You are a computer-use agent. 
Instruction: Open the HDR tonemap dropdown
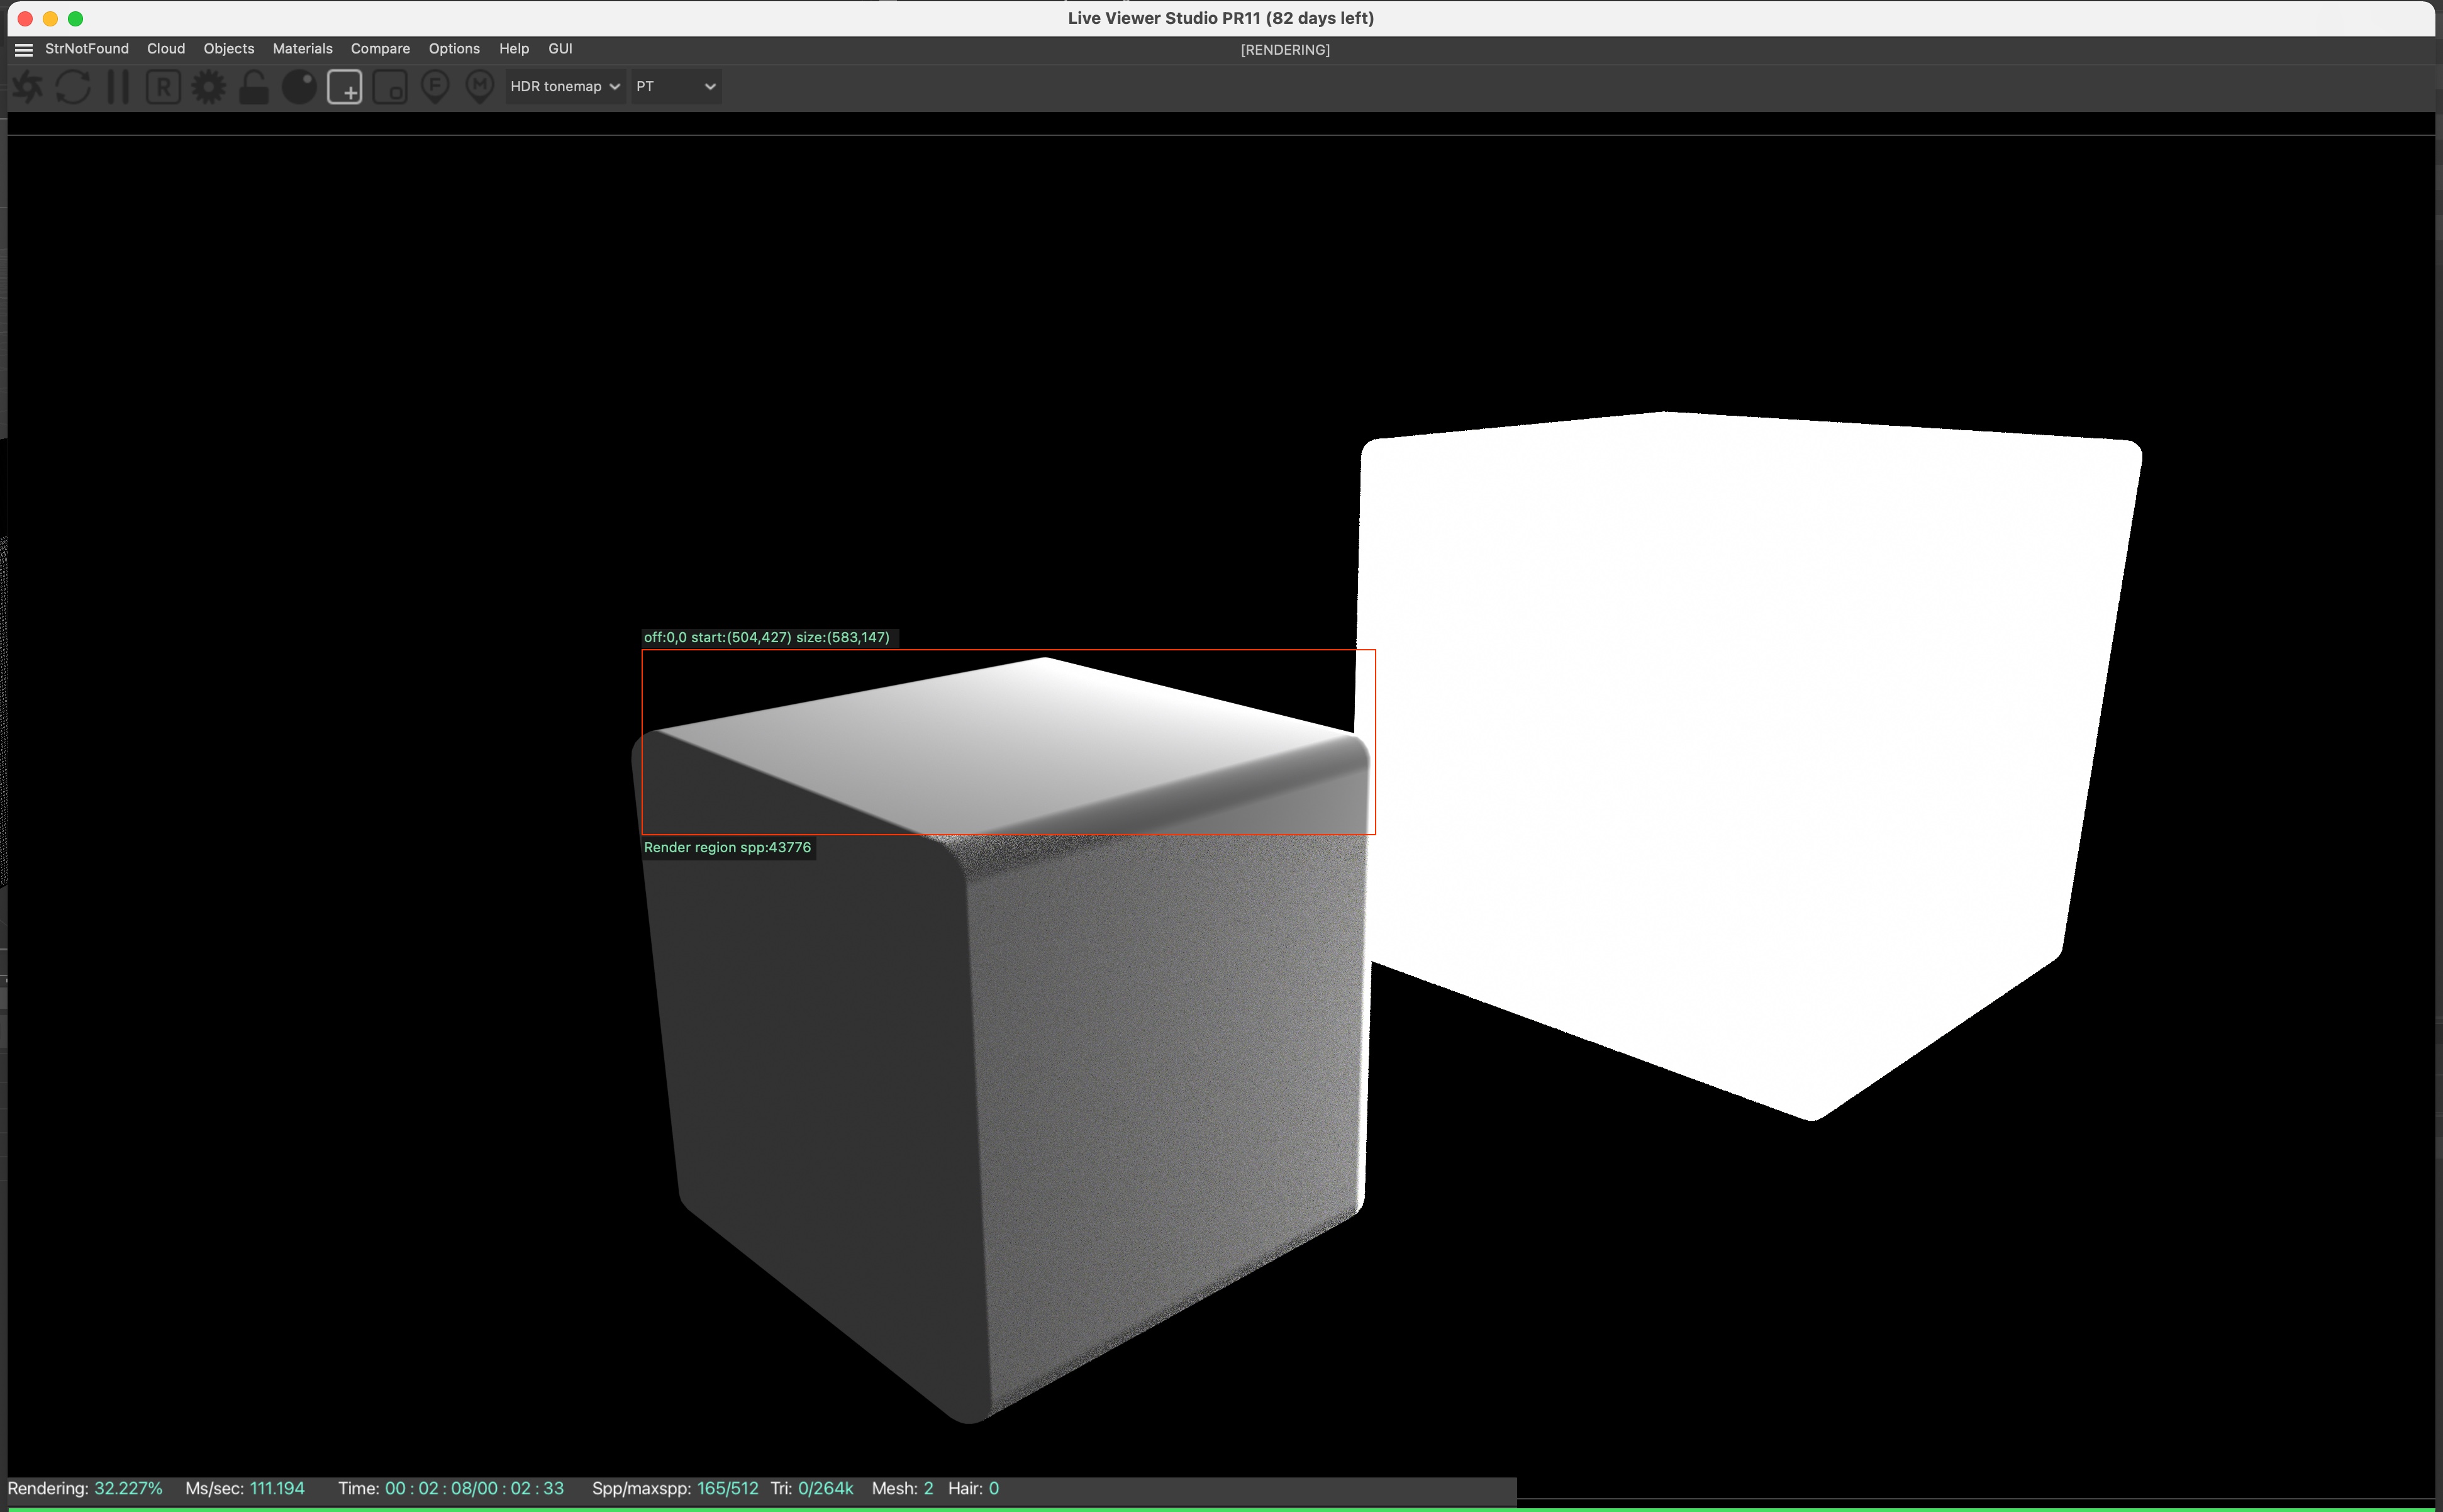click(x=565, y=87)
